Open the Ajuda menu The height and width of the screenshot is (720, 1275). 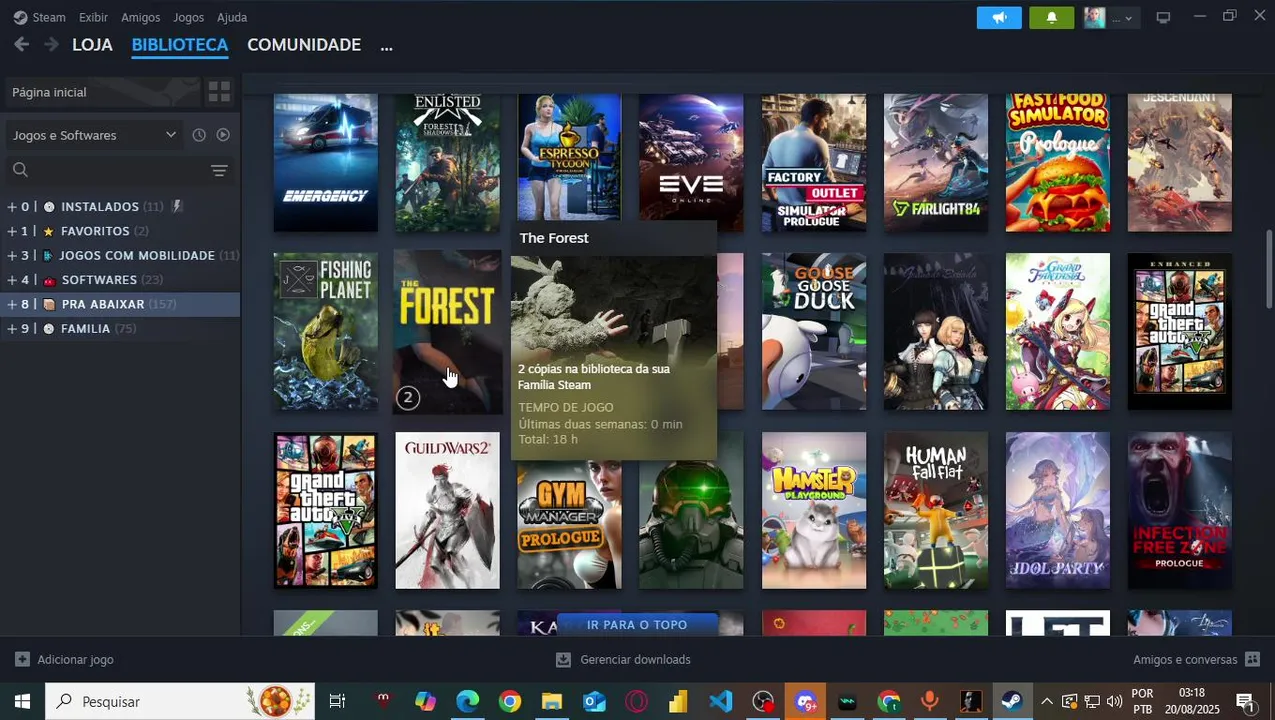point(232,17)
